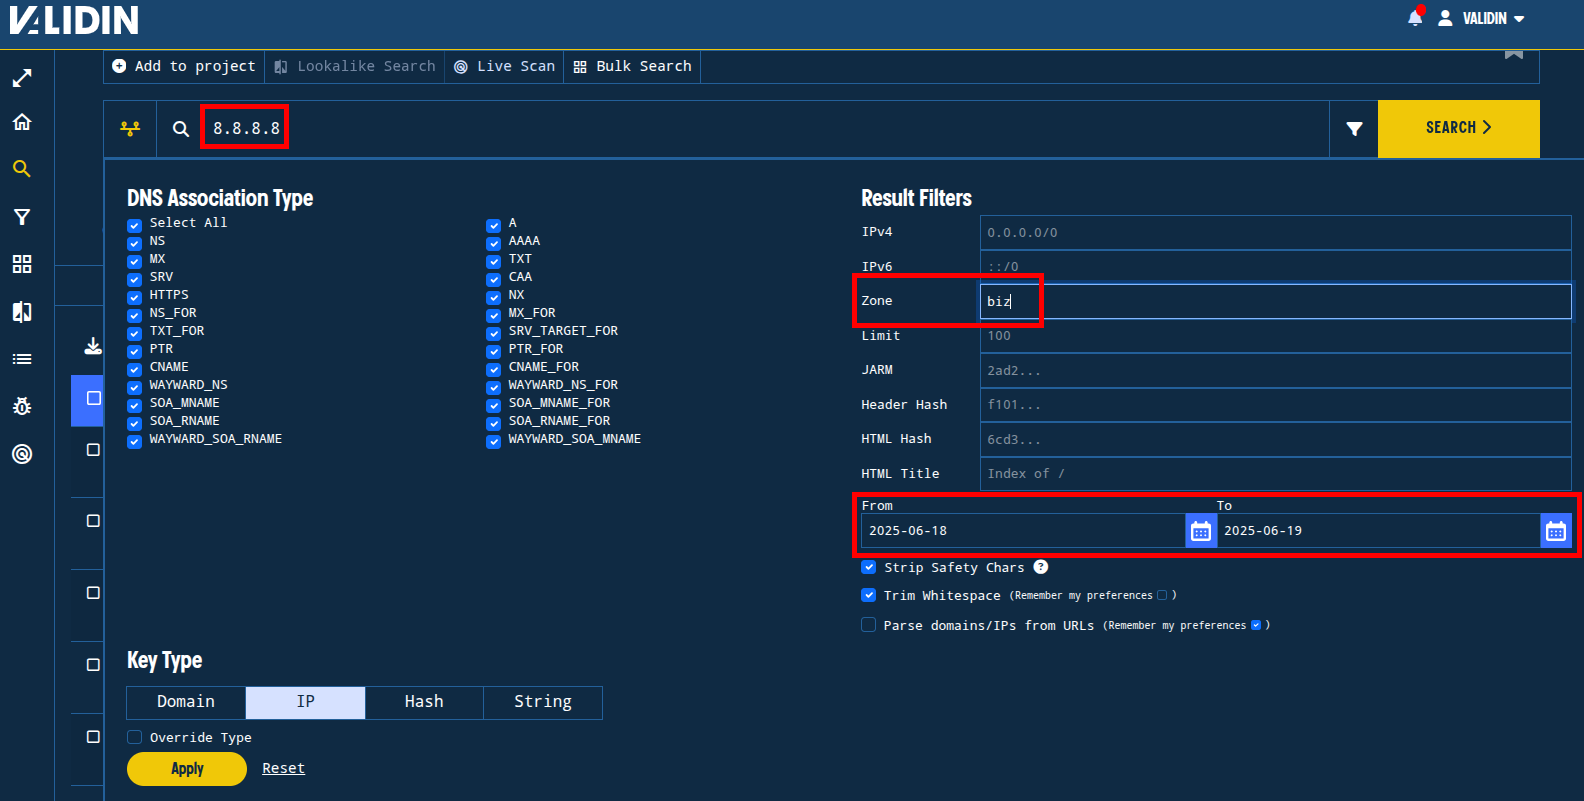Enable Override Type checkbox
The width and height of the screenshot is (1584, 801).
[134, 737]
